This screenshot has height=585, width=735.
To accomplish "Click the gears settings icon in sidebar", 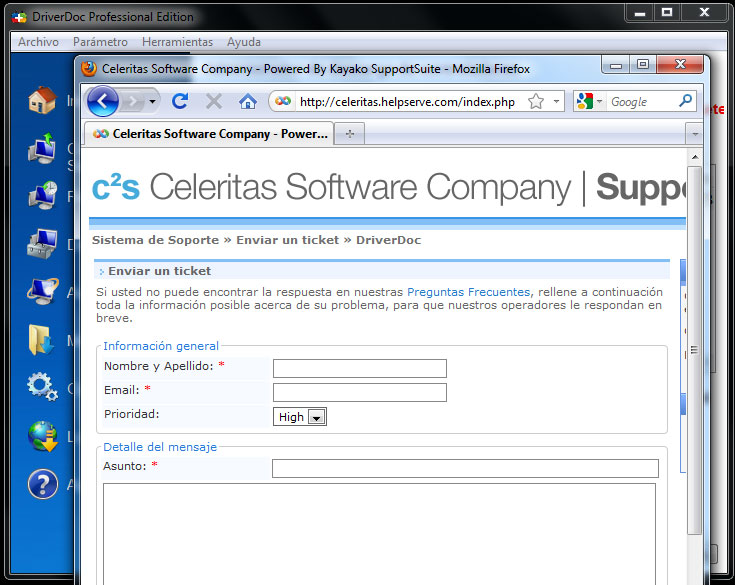I will tap(42, 386).
